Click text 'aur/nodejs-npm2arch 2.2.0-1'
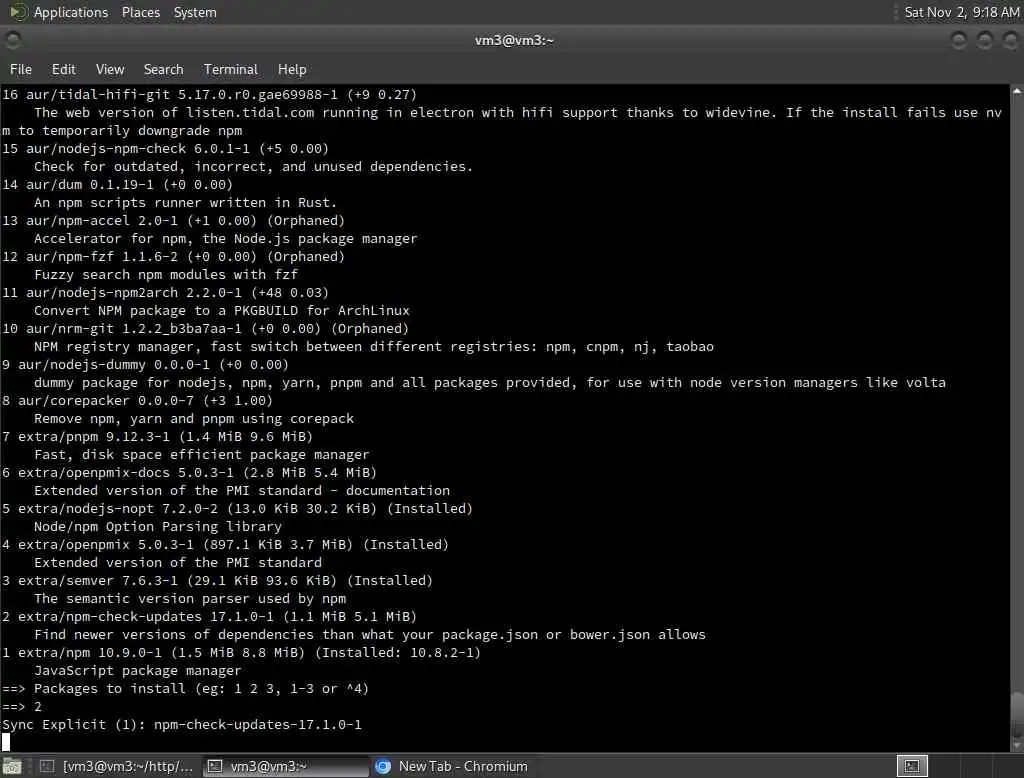Image resolution: width=1024 pixels, height=778 pixels. [133, 293]
